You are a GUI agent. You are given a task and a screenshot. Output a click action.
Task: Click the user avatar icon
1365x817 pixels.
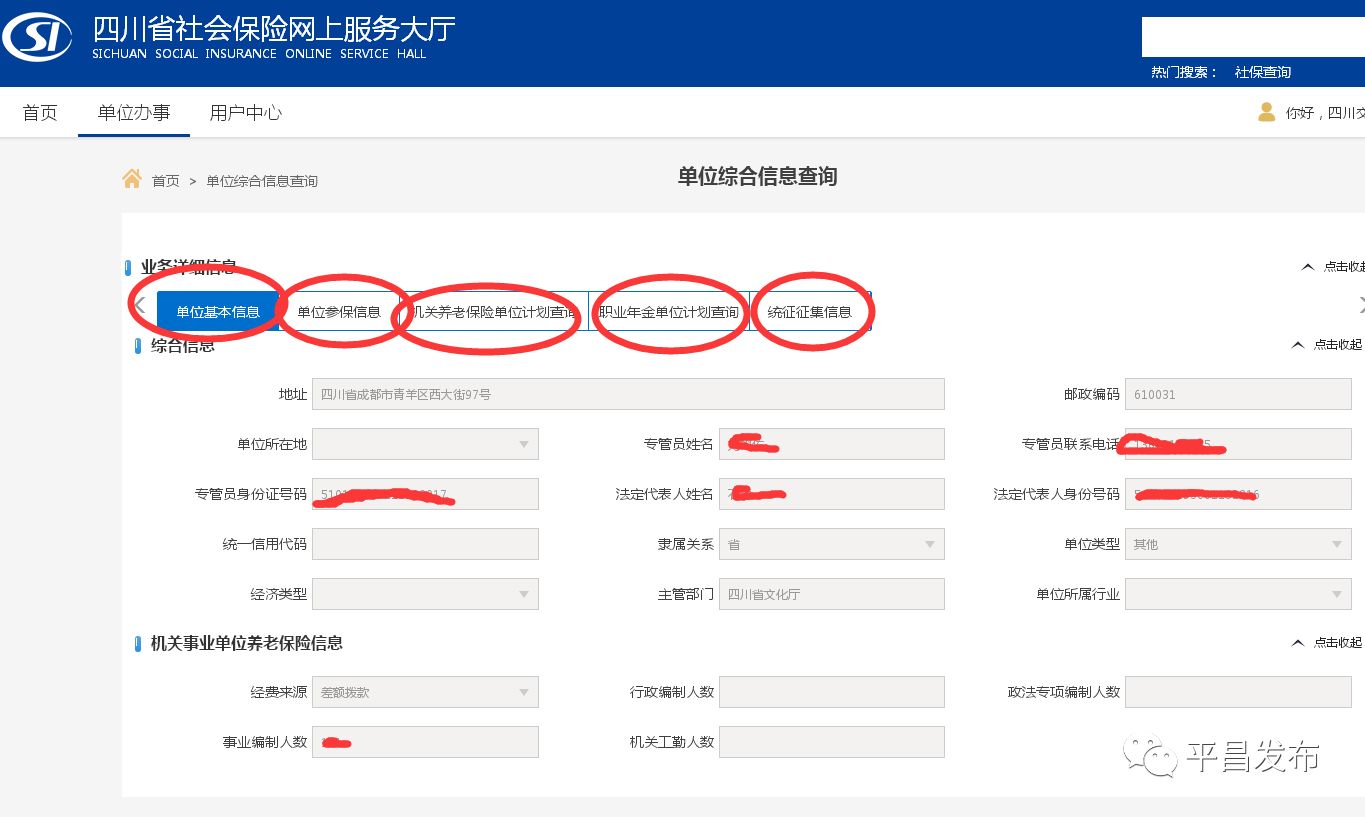point(1267,112)
